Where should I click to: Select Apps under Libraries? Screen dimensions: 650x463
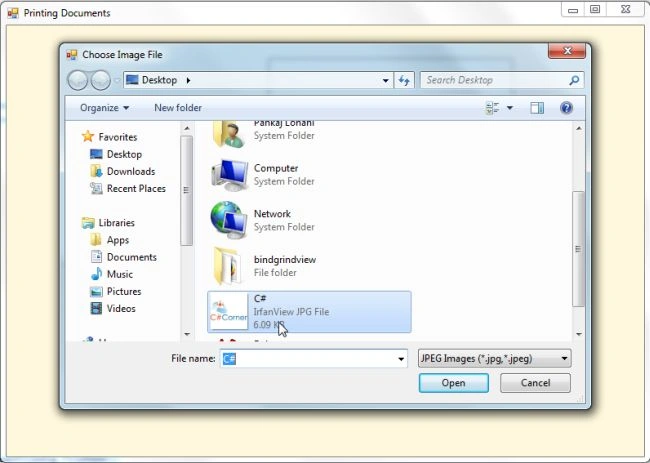(x=118, y=240)
